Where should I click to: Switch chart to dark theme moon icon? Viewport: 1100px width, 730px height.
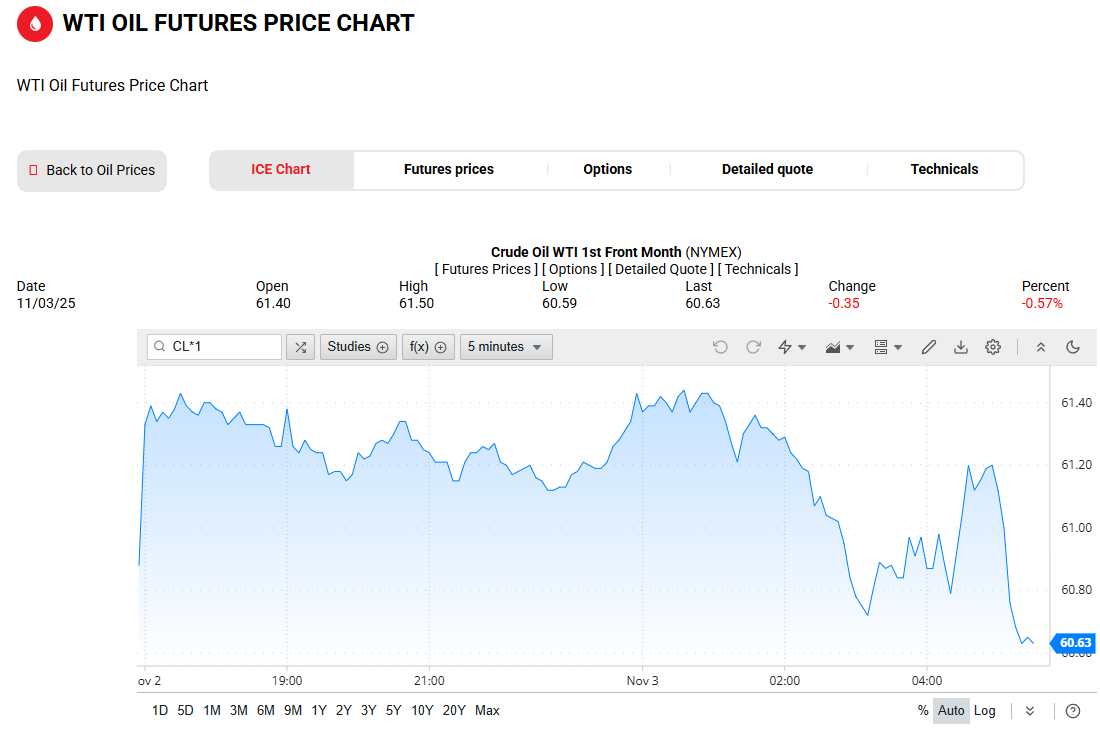pos(1073,347)
